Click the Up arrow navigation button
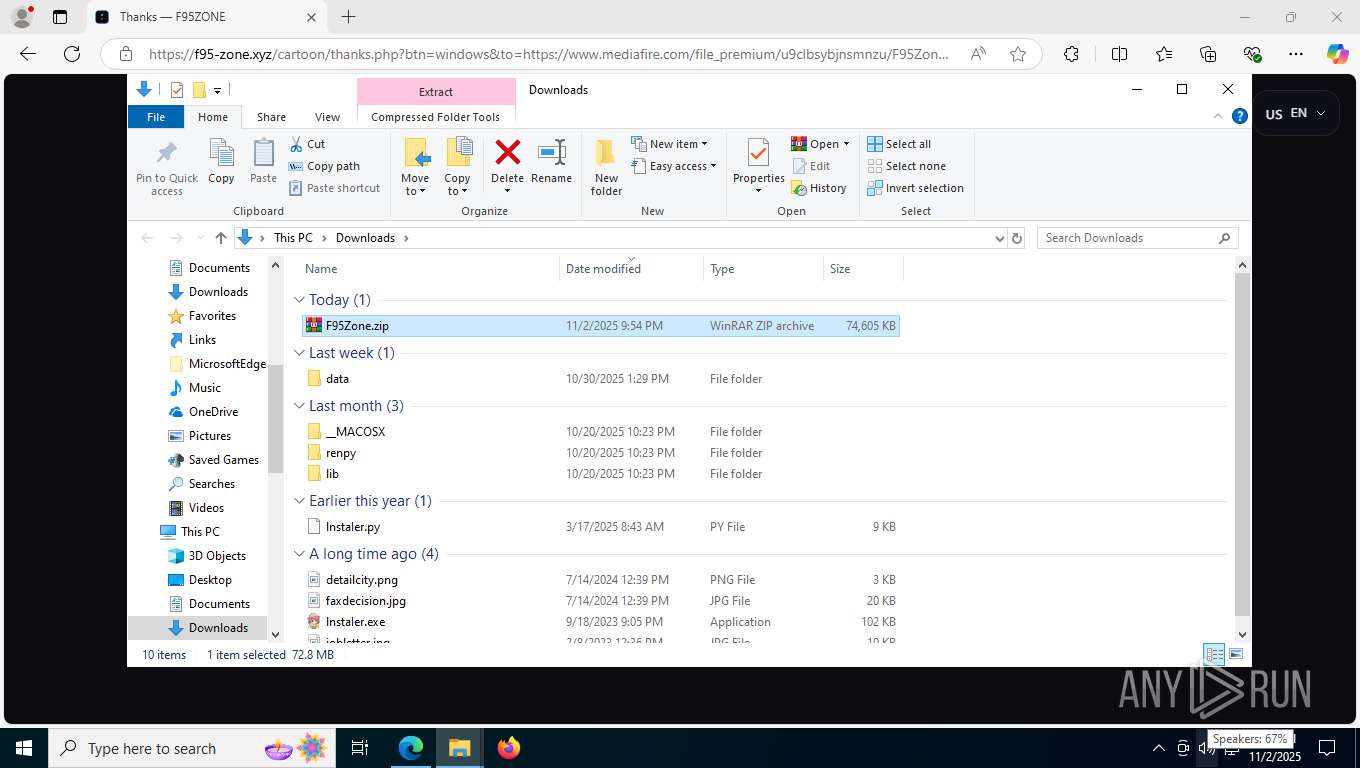The width and height of the screenshot is (1360, 768). click(221, 238)
